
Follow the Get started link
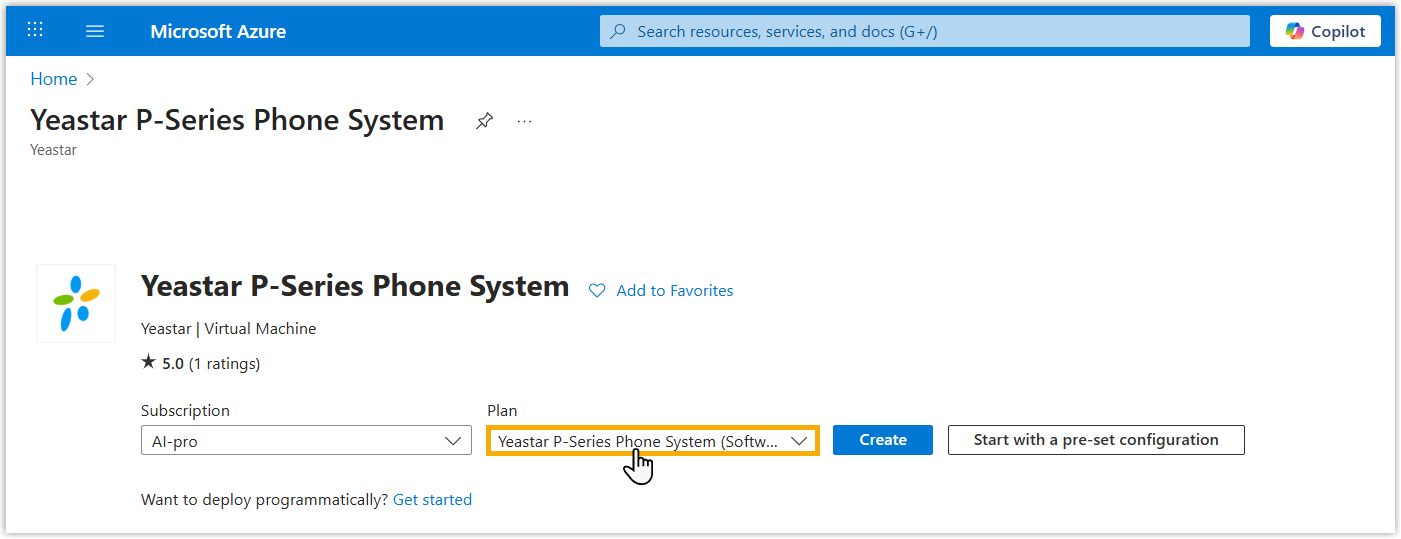(x=432, y=499)
